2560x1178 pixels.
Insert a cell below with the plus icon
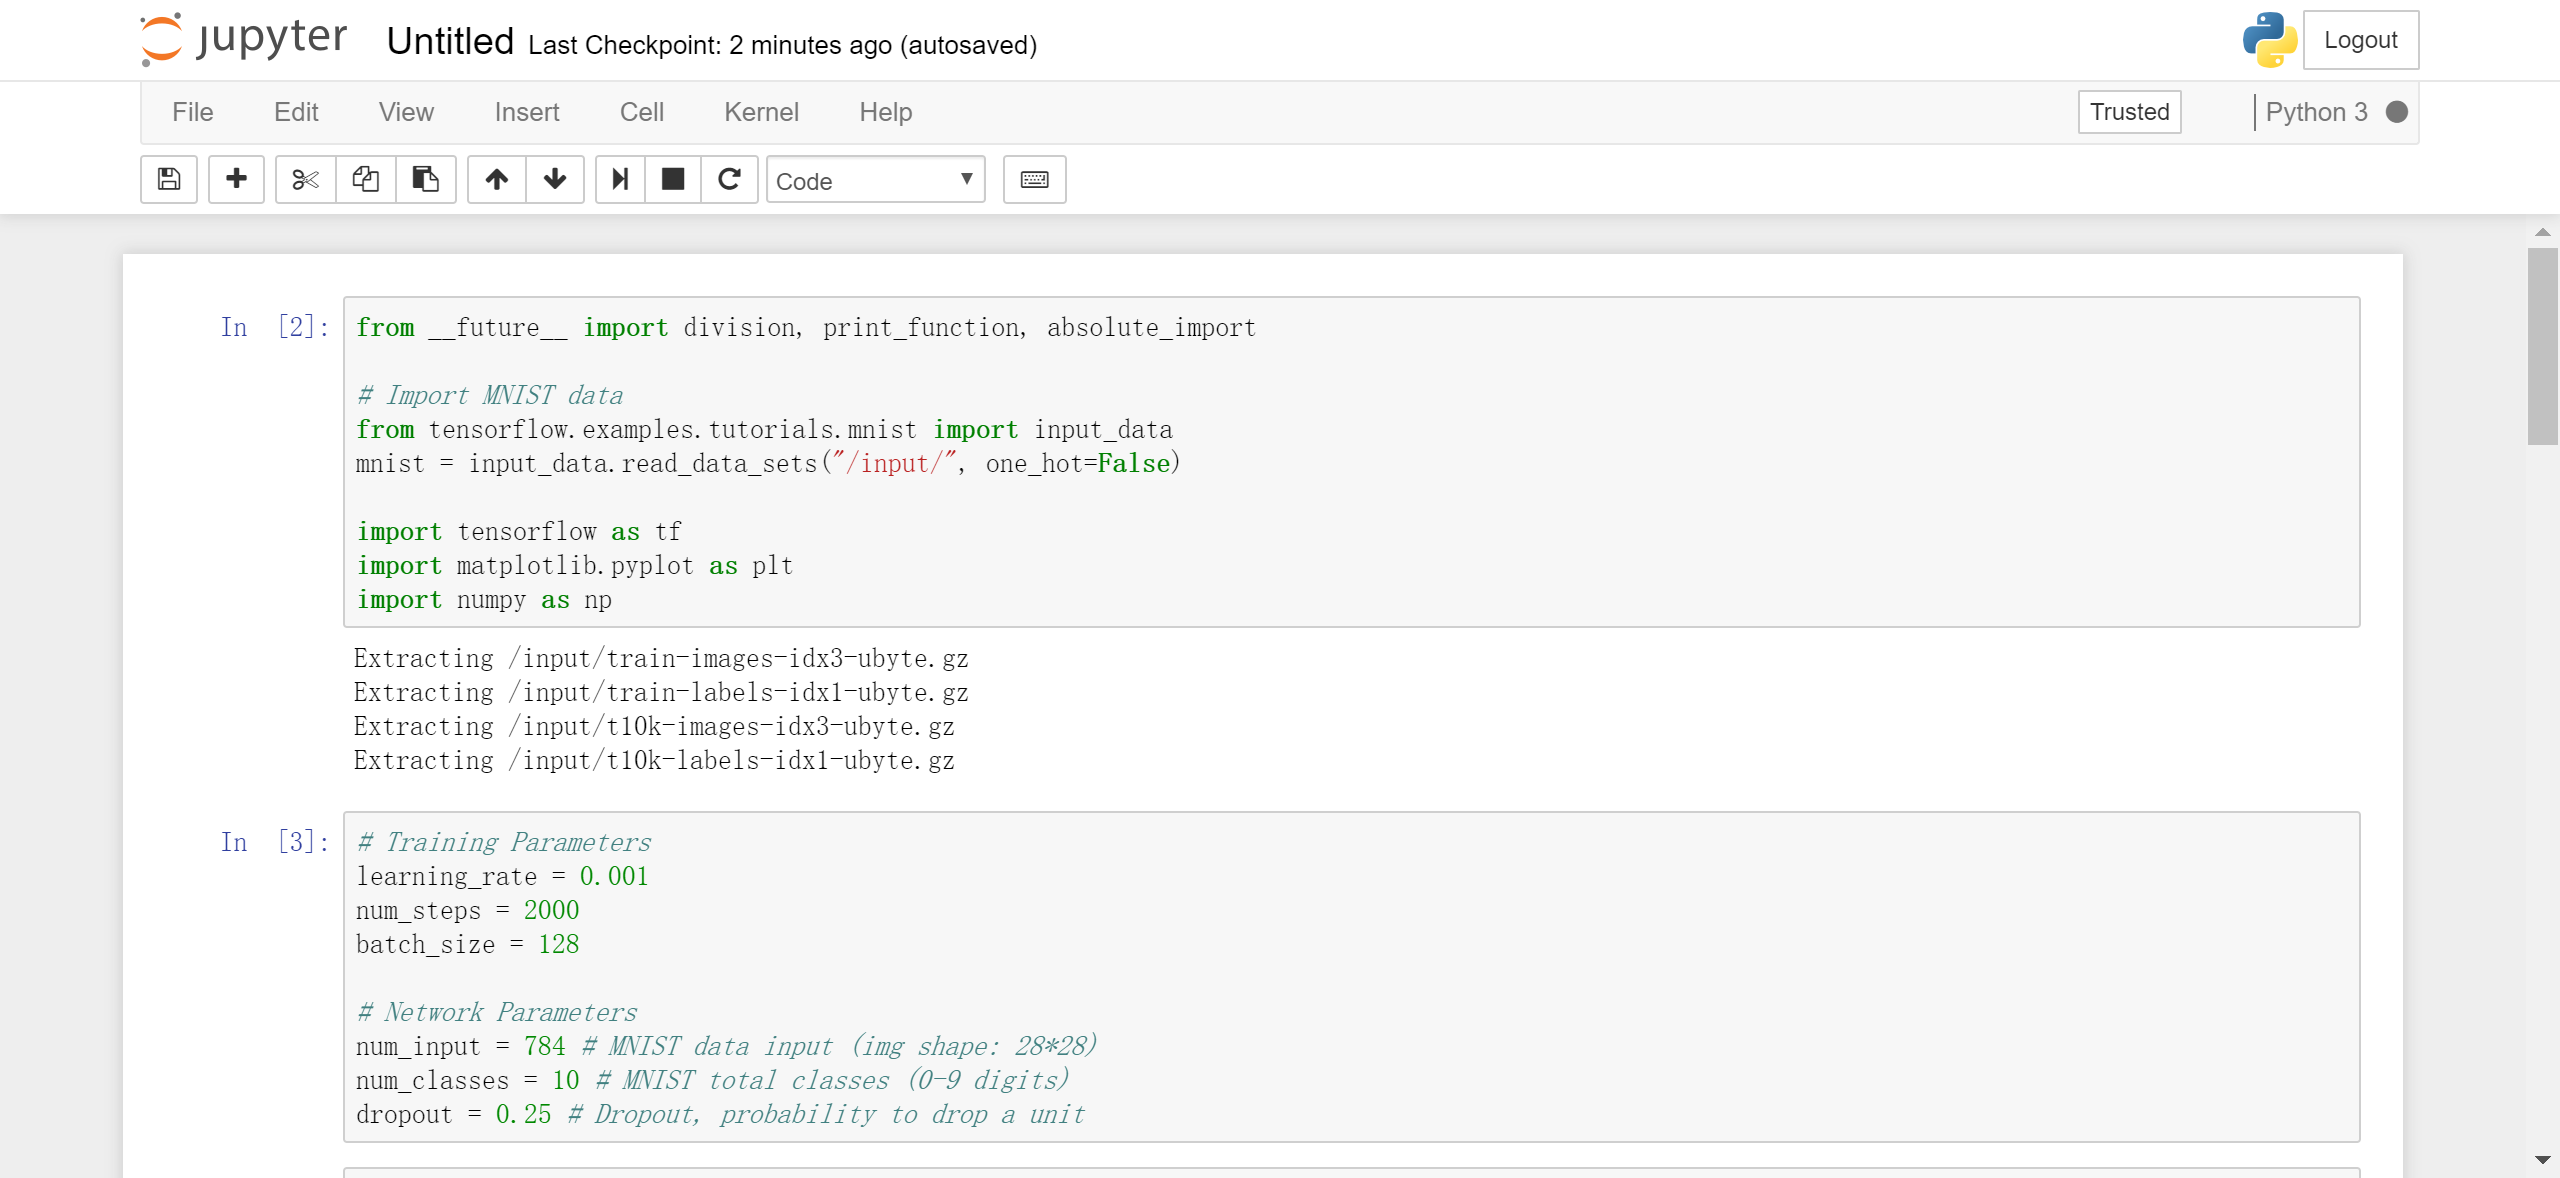(x=236, y=179)
